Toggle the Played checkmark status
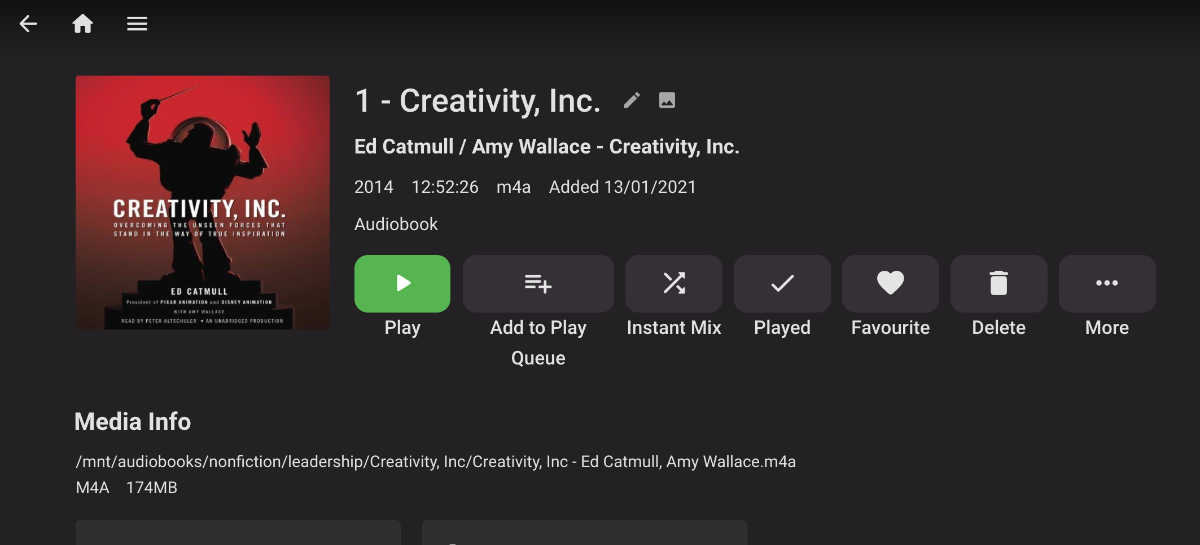 coord(782,284)
